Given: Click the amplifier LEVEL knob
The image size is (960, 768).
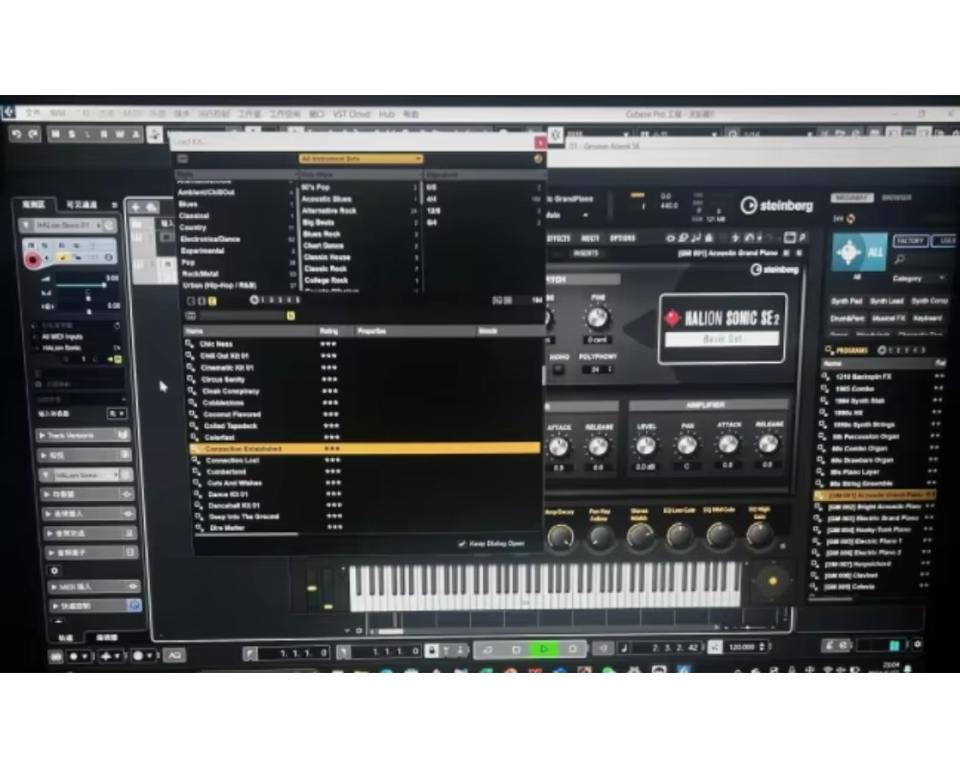Looking at the screenshot, I should coord(646,445).
